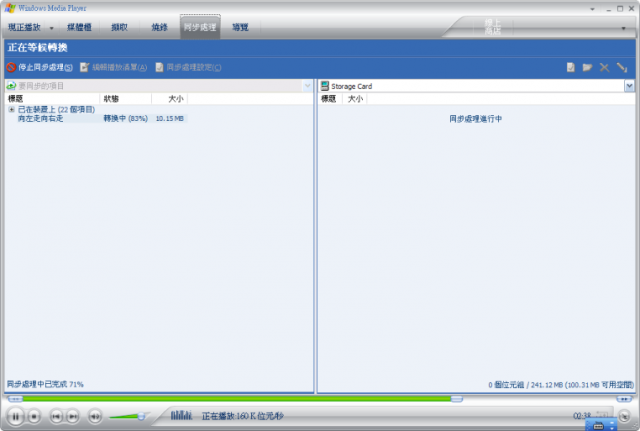Switch to the Rip tab
The width and height of the screenshot is (640, 431).
point(119,27)
